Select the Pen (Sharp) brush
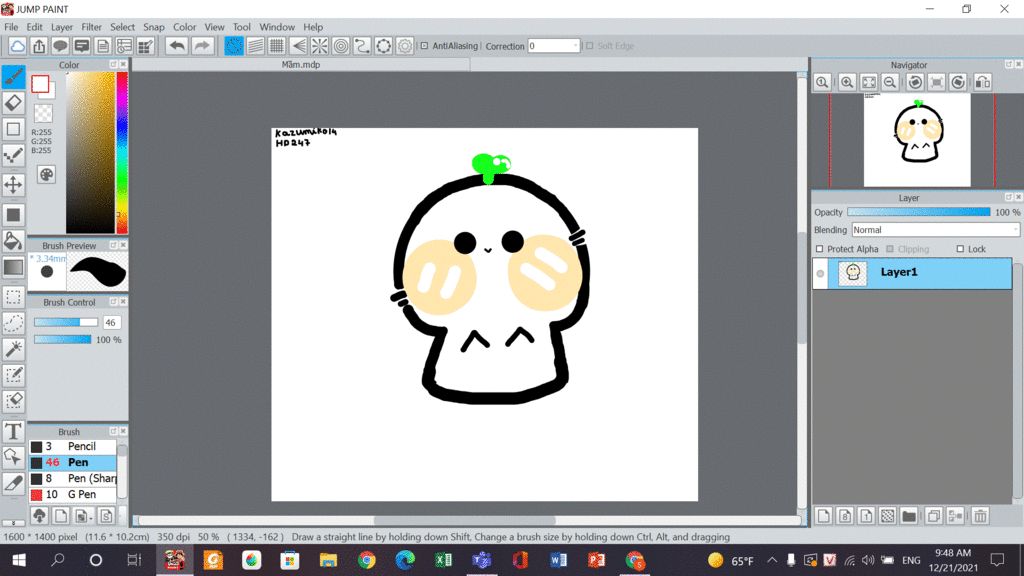 (73, 479)
